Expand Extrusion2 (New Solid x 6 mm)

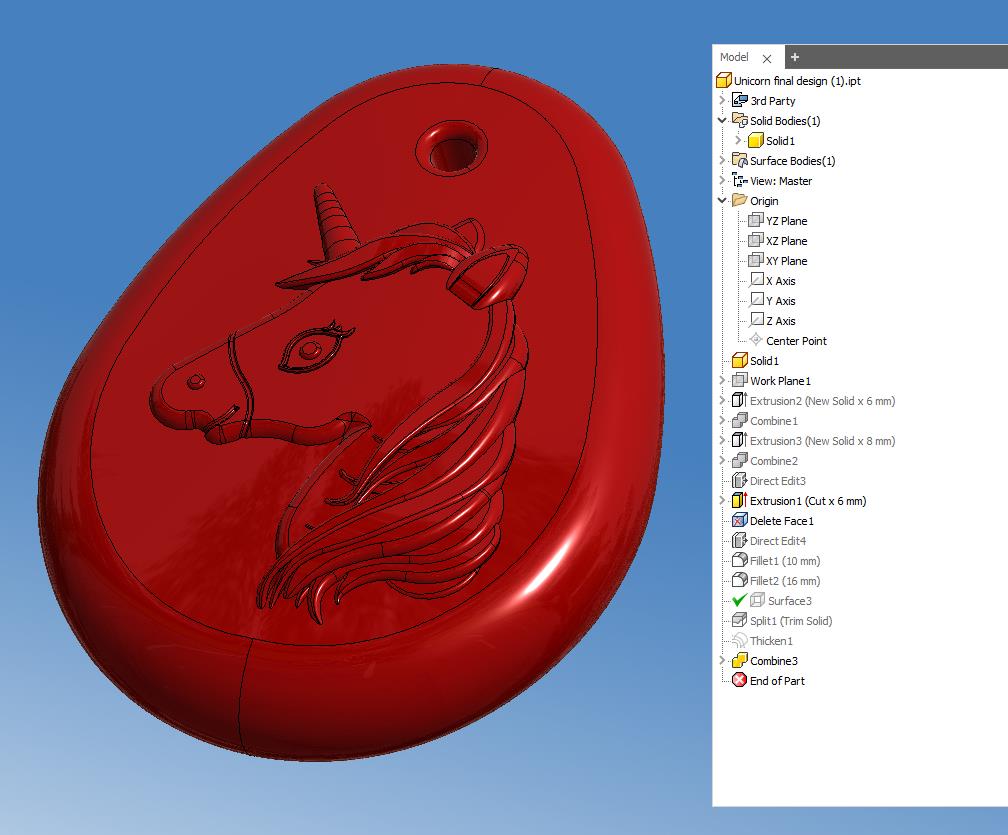[x=722, y=400]
